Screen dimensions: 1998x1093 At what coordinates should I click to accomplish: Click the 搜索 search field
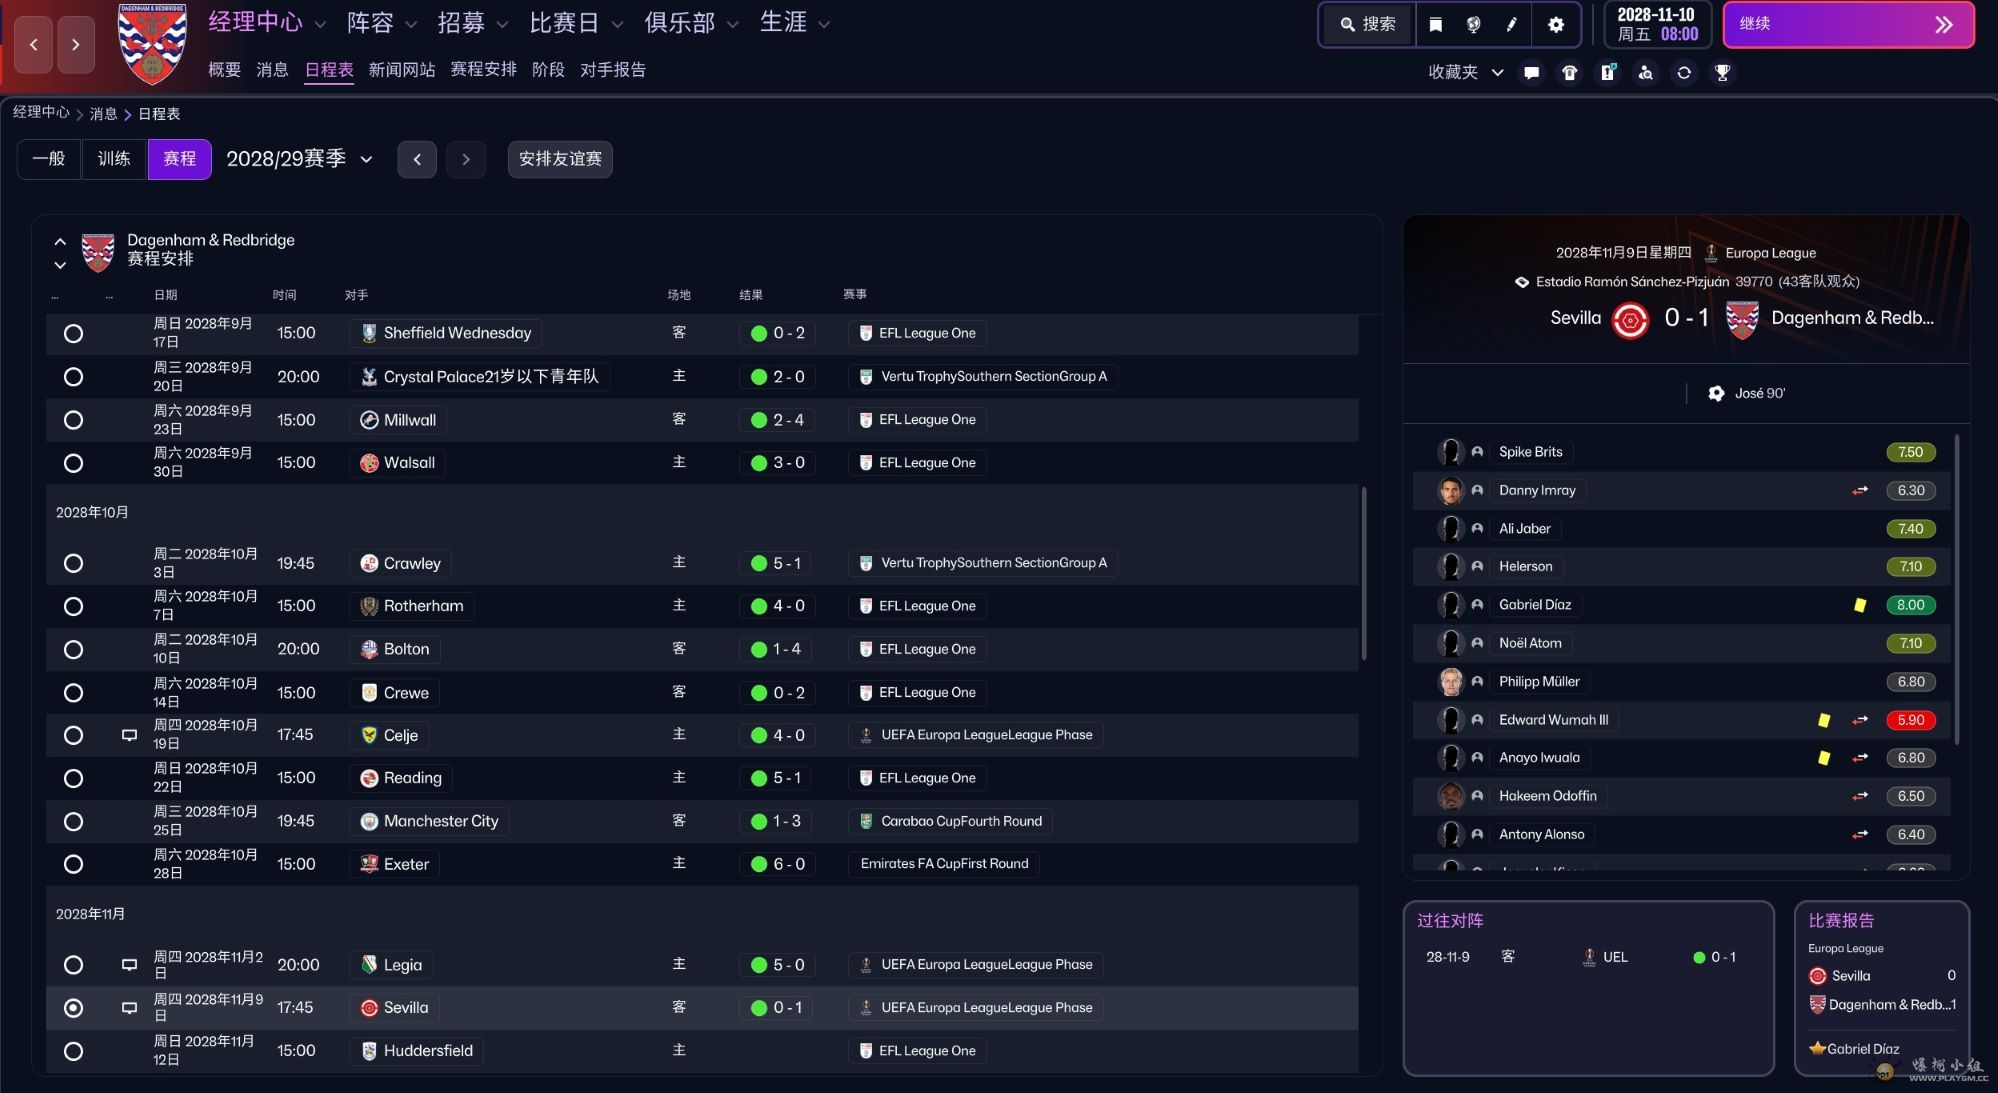pyautogui.click(x=1369, y=24)
